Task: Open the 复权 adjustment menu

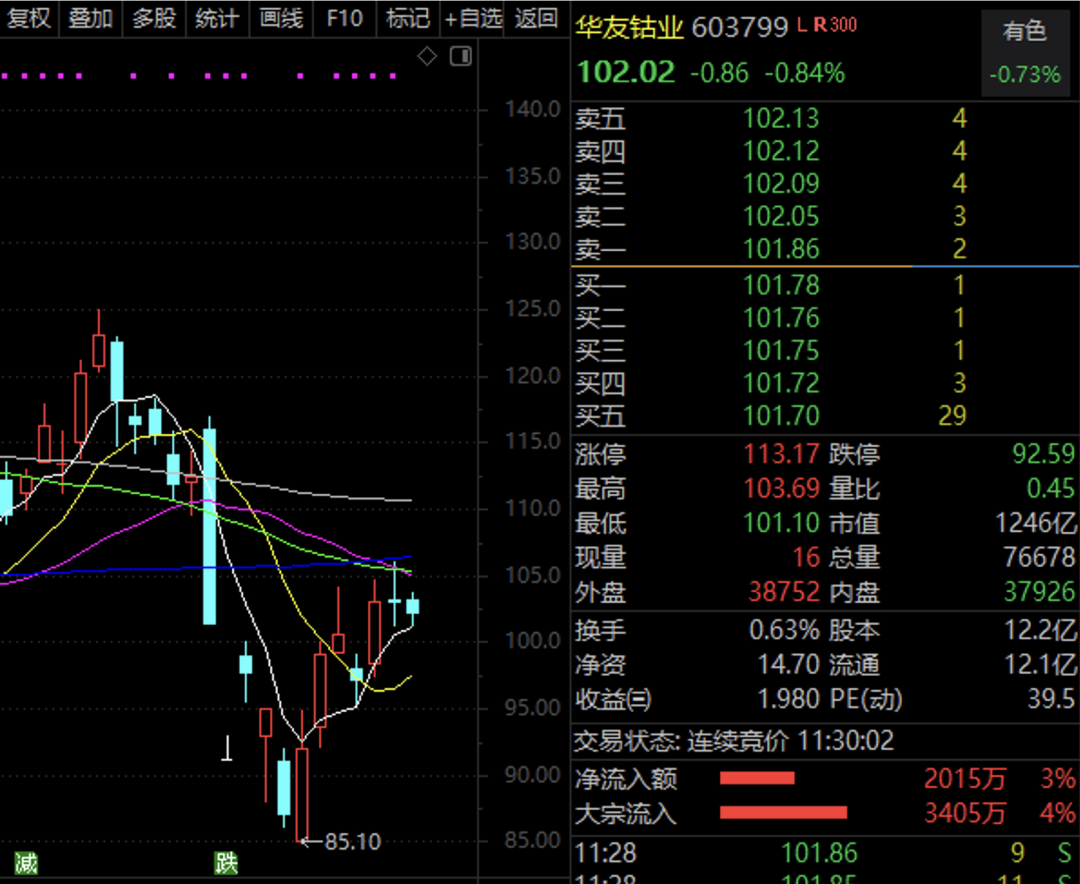Action: pos(29,18)
